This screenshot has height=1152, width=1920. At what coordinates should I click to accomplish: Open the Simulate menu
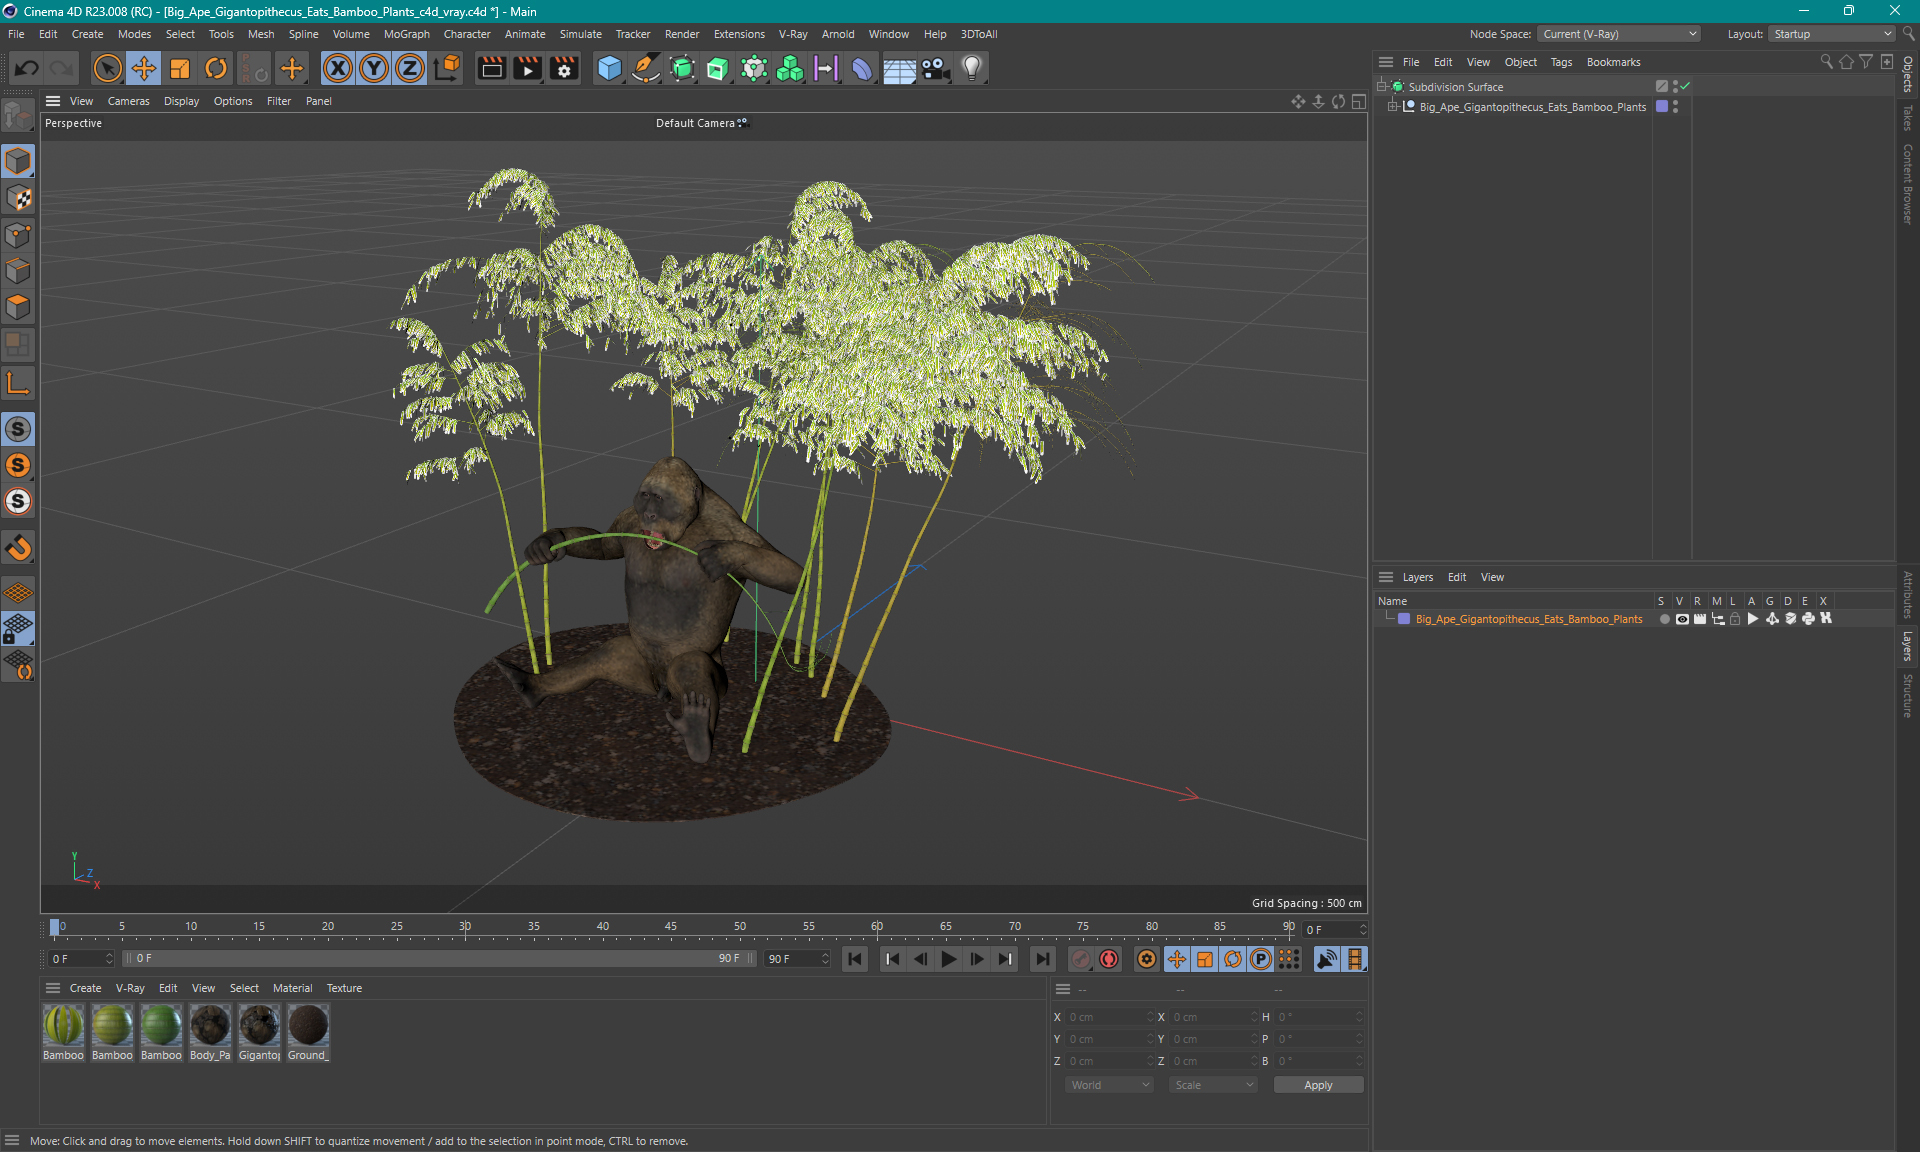(580, 34)
